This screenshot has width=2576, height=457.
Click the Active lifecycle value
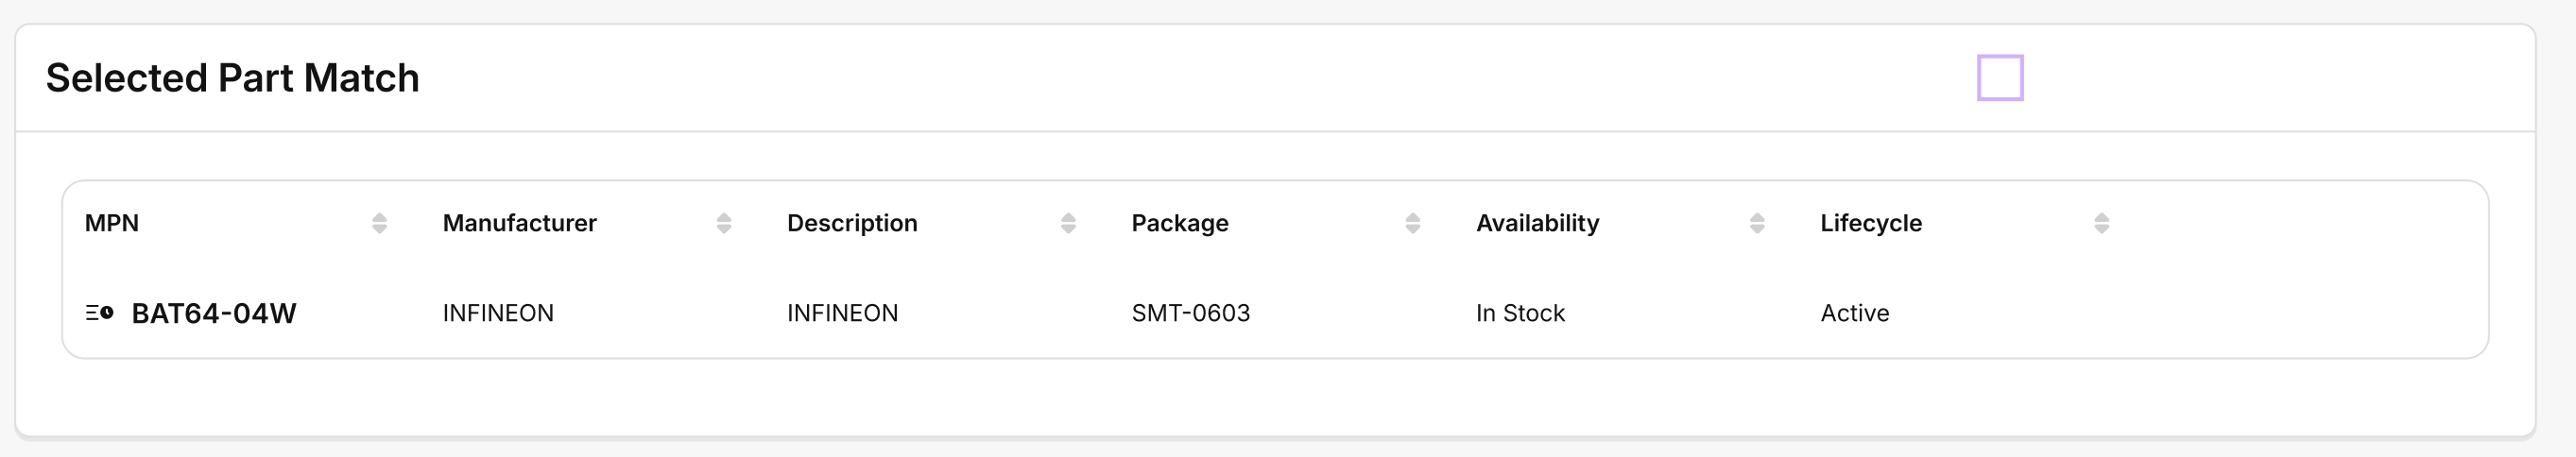pos(1855,313)
